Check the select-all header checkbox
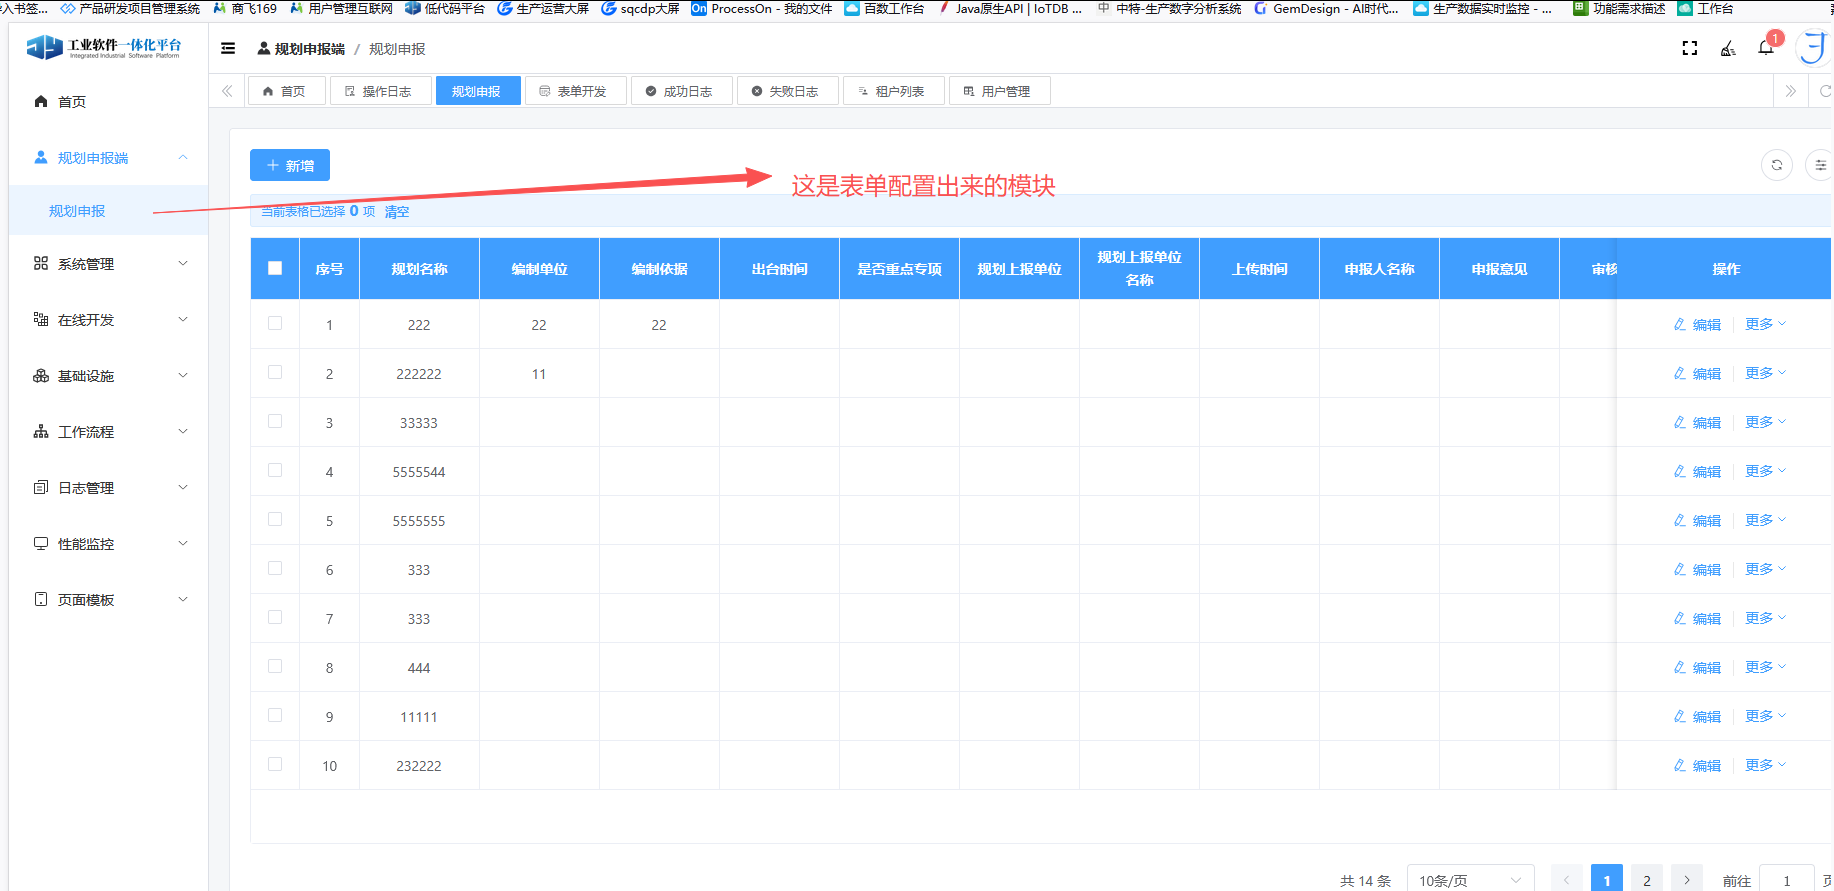 click(275, 268)
